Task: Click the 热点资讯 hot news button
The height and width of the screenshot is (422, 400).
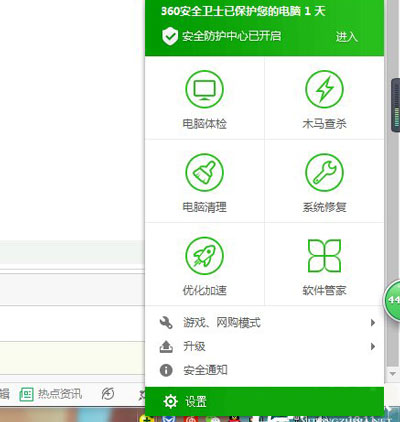Action: [51, 394]
